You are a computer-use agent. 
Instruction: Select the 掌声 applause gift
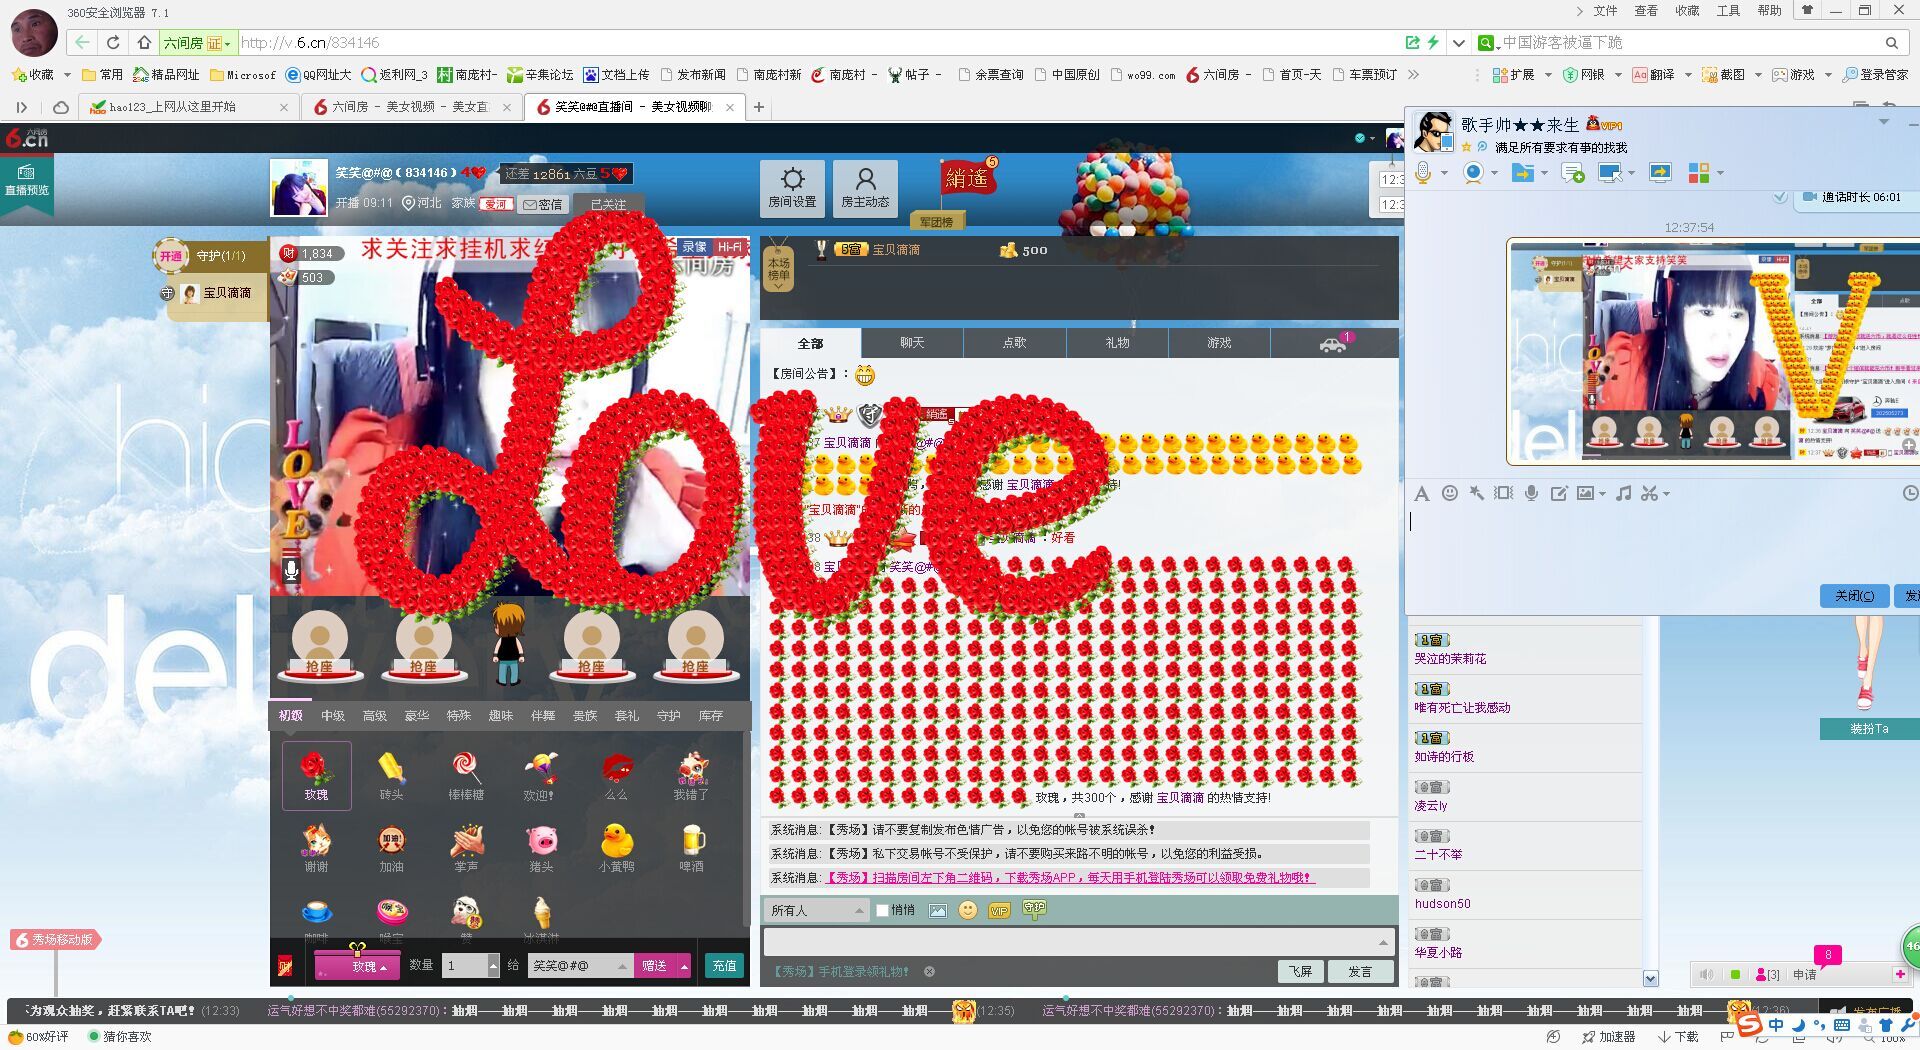466,847
